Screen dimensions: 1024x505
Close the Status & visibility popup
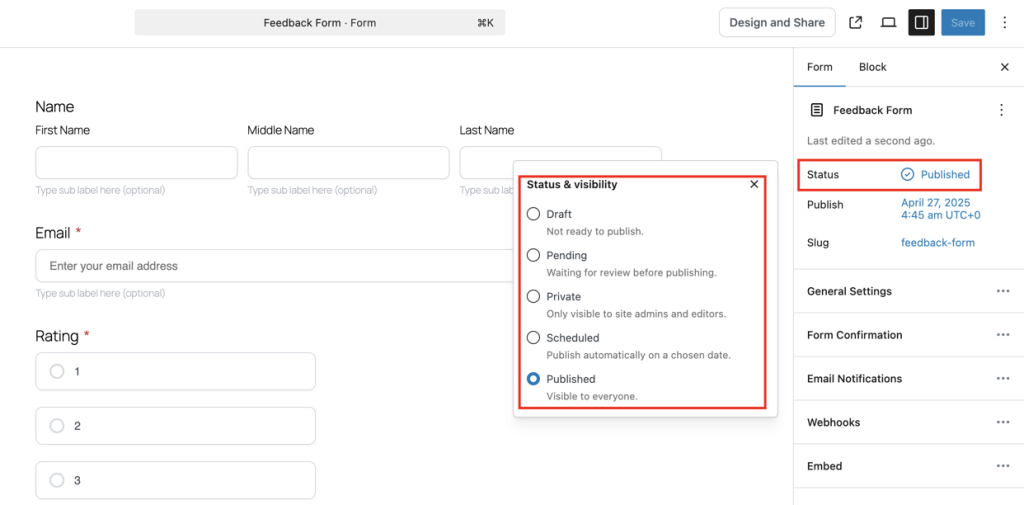pyautogui.click(x=754, y=184)
